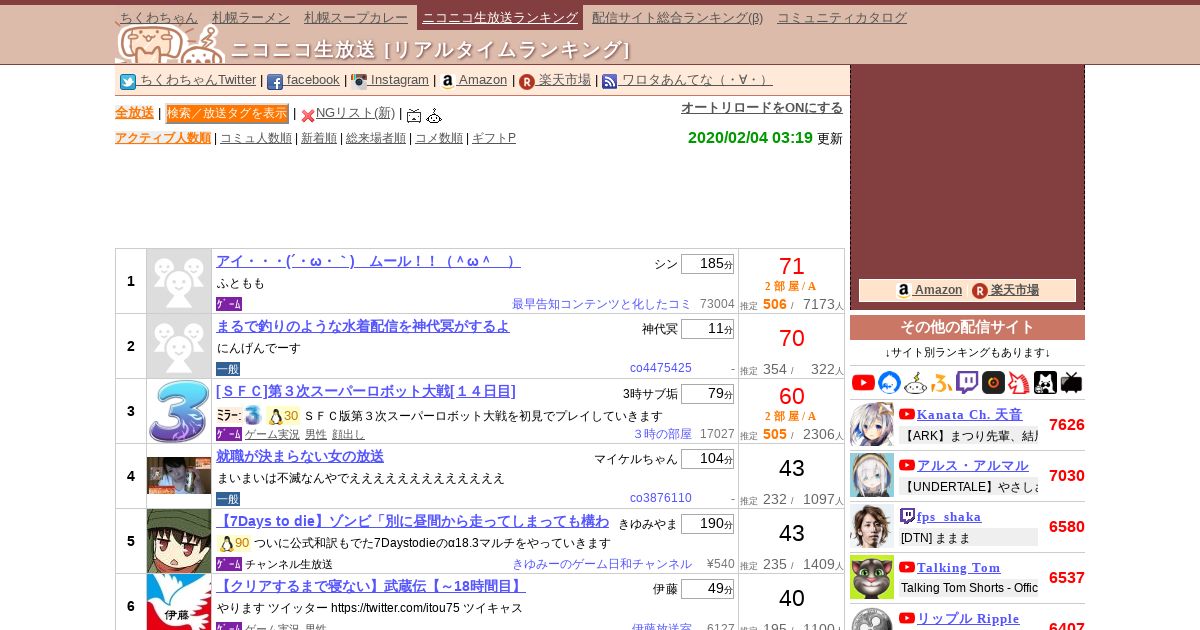Open fps_shaka streamer avatar thumbnail
The height and width of the screenshot is (630, 1200).
(872, 526)
